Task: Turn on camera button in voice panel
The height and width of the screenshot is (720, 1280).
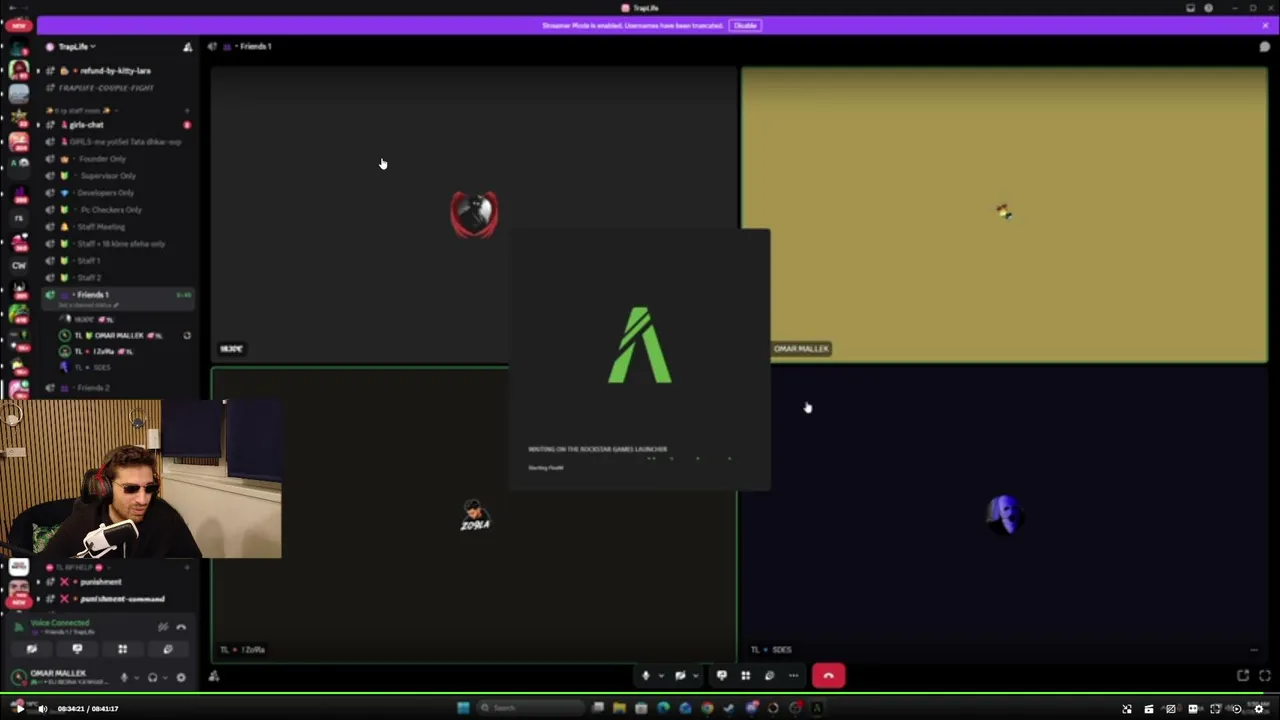Action: (32, 649)
